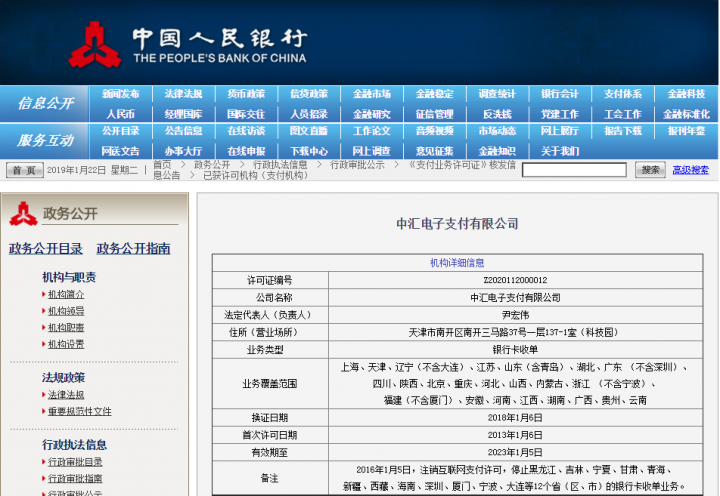This screenshot has width=720, height=496.
Task: Click the People's Bank of China header logo
Action: click(188, 45)
